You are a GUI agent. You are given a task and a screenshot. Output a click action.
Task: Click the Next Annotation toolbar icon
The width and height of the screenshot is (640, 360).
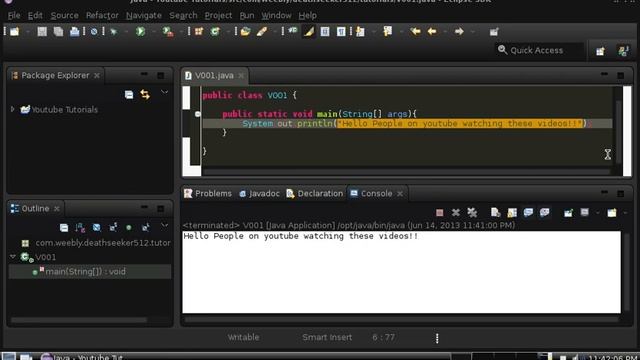pyautogui.click(x=360, y=32)
